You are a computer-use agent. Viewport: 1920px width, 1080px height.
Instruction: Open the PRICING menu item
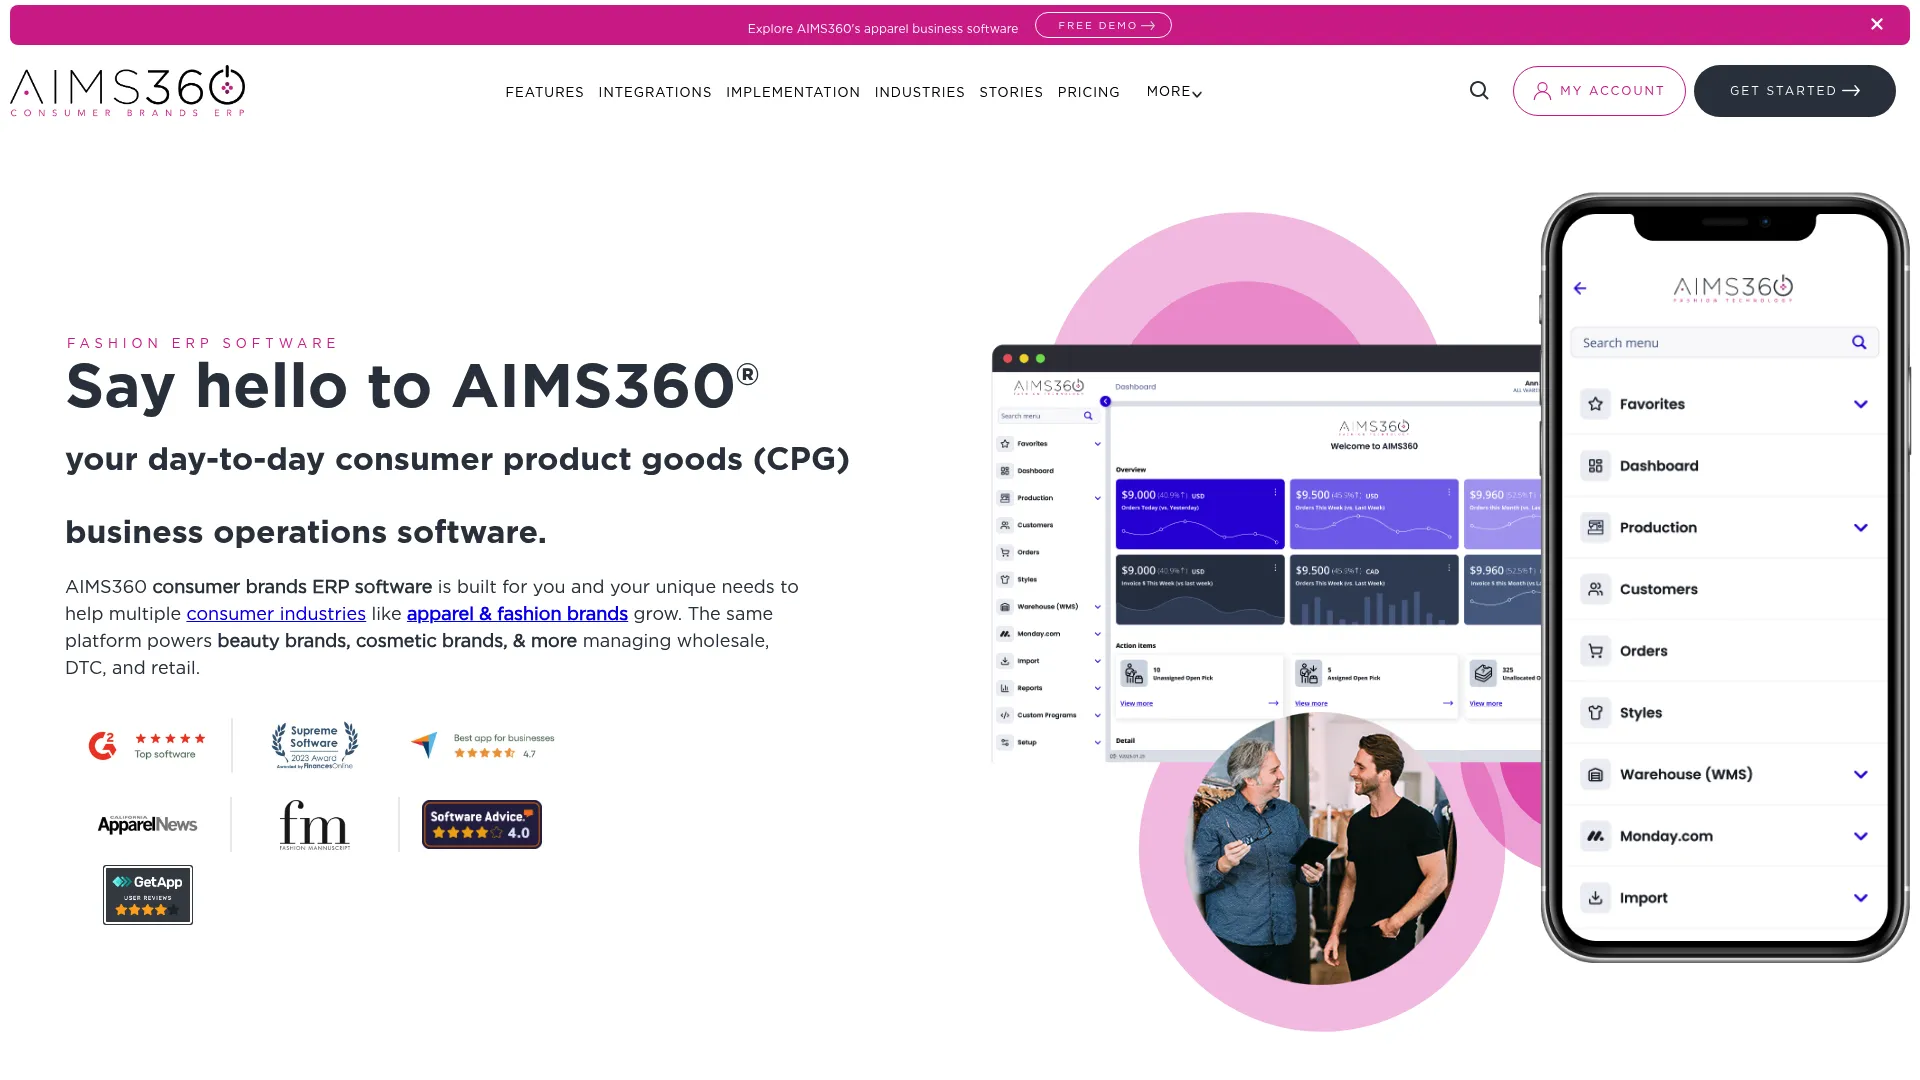(x=1089, y=92)
